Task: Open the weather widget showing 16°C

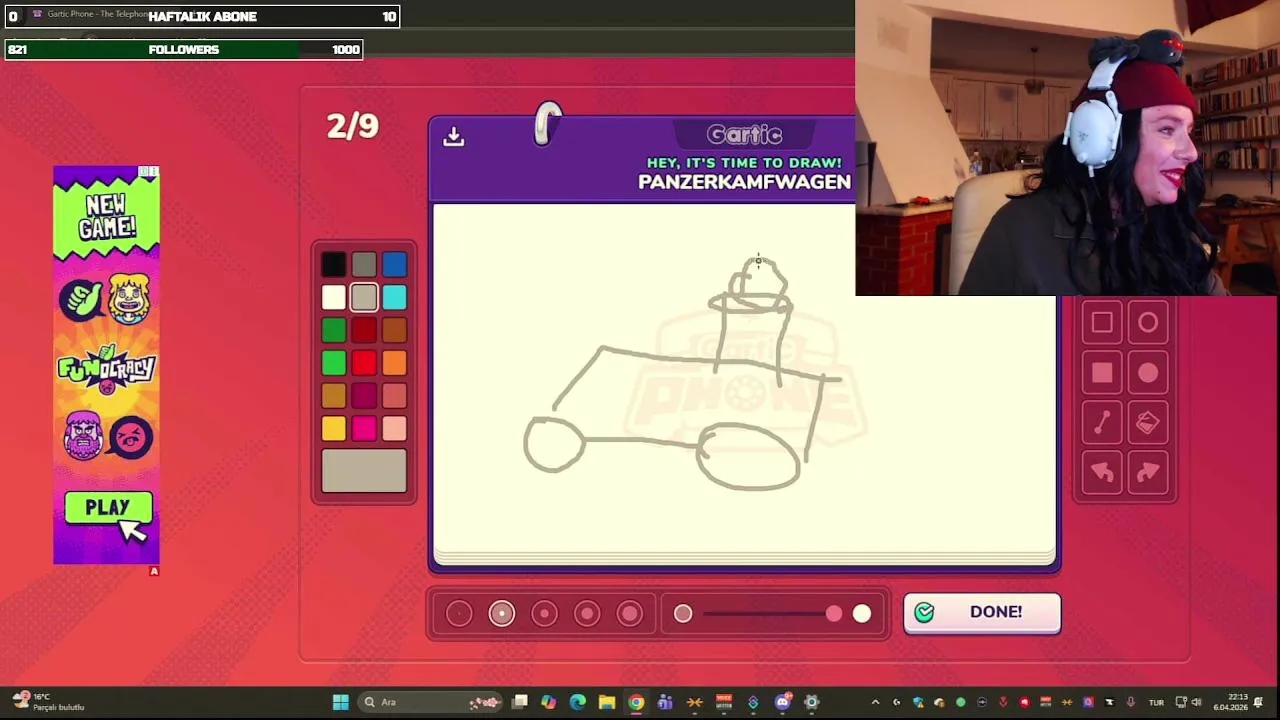Action: (x=47, y=702)
